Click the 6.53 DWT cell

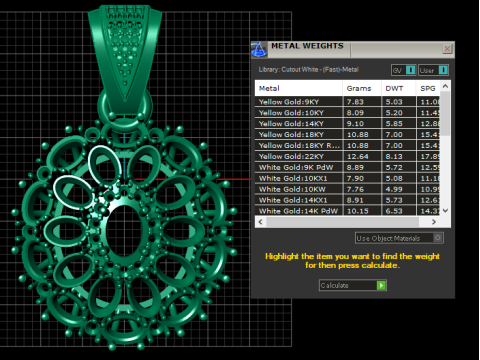[399, 211]
